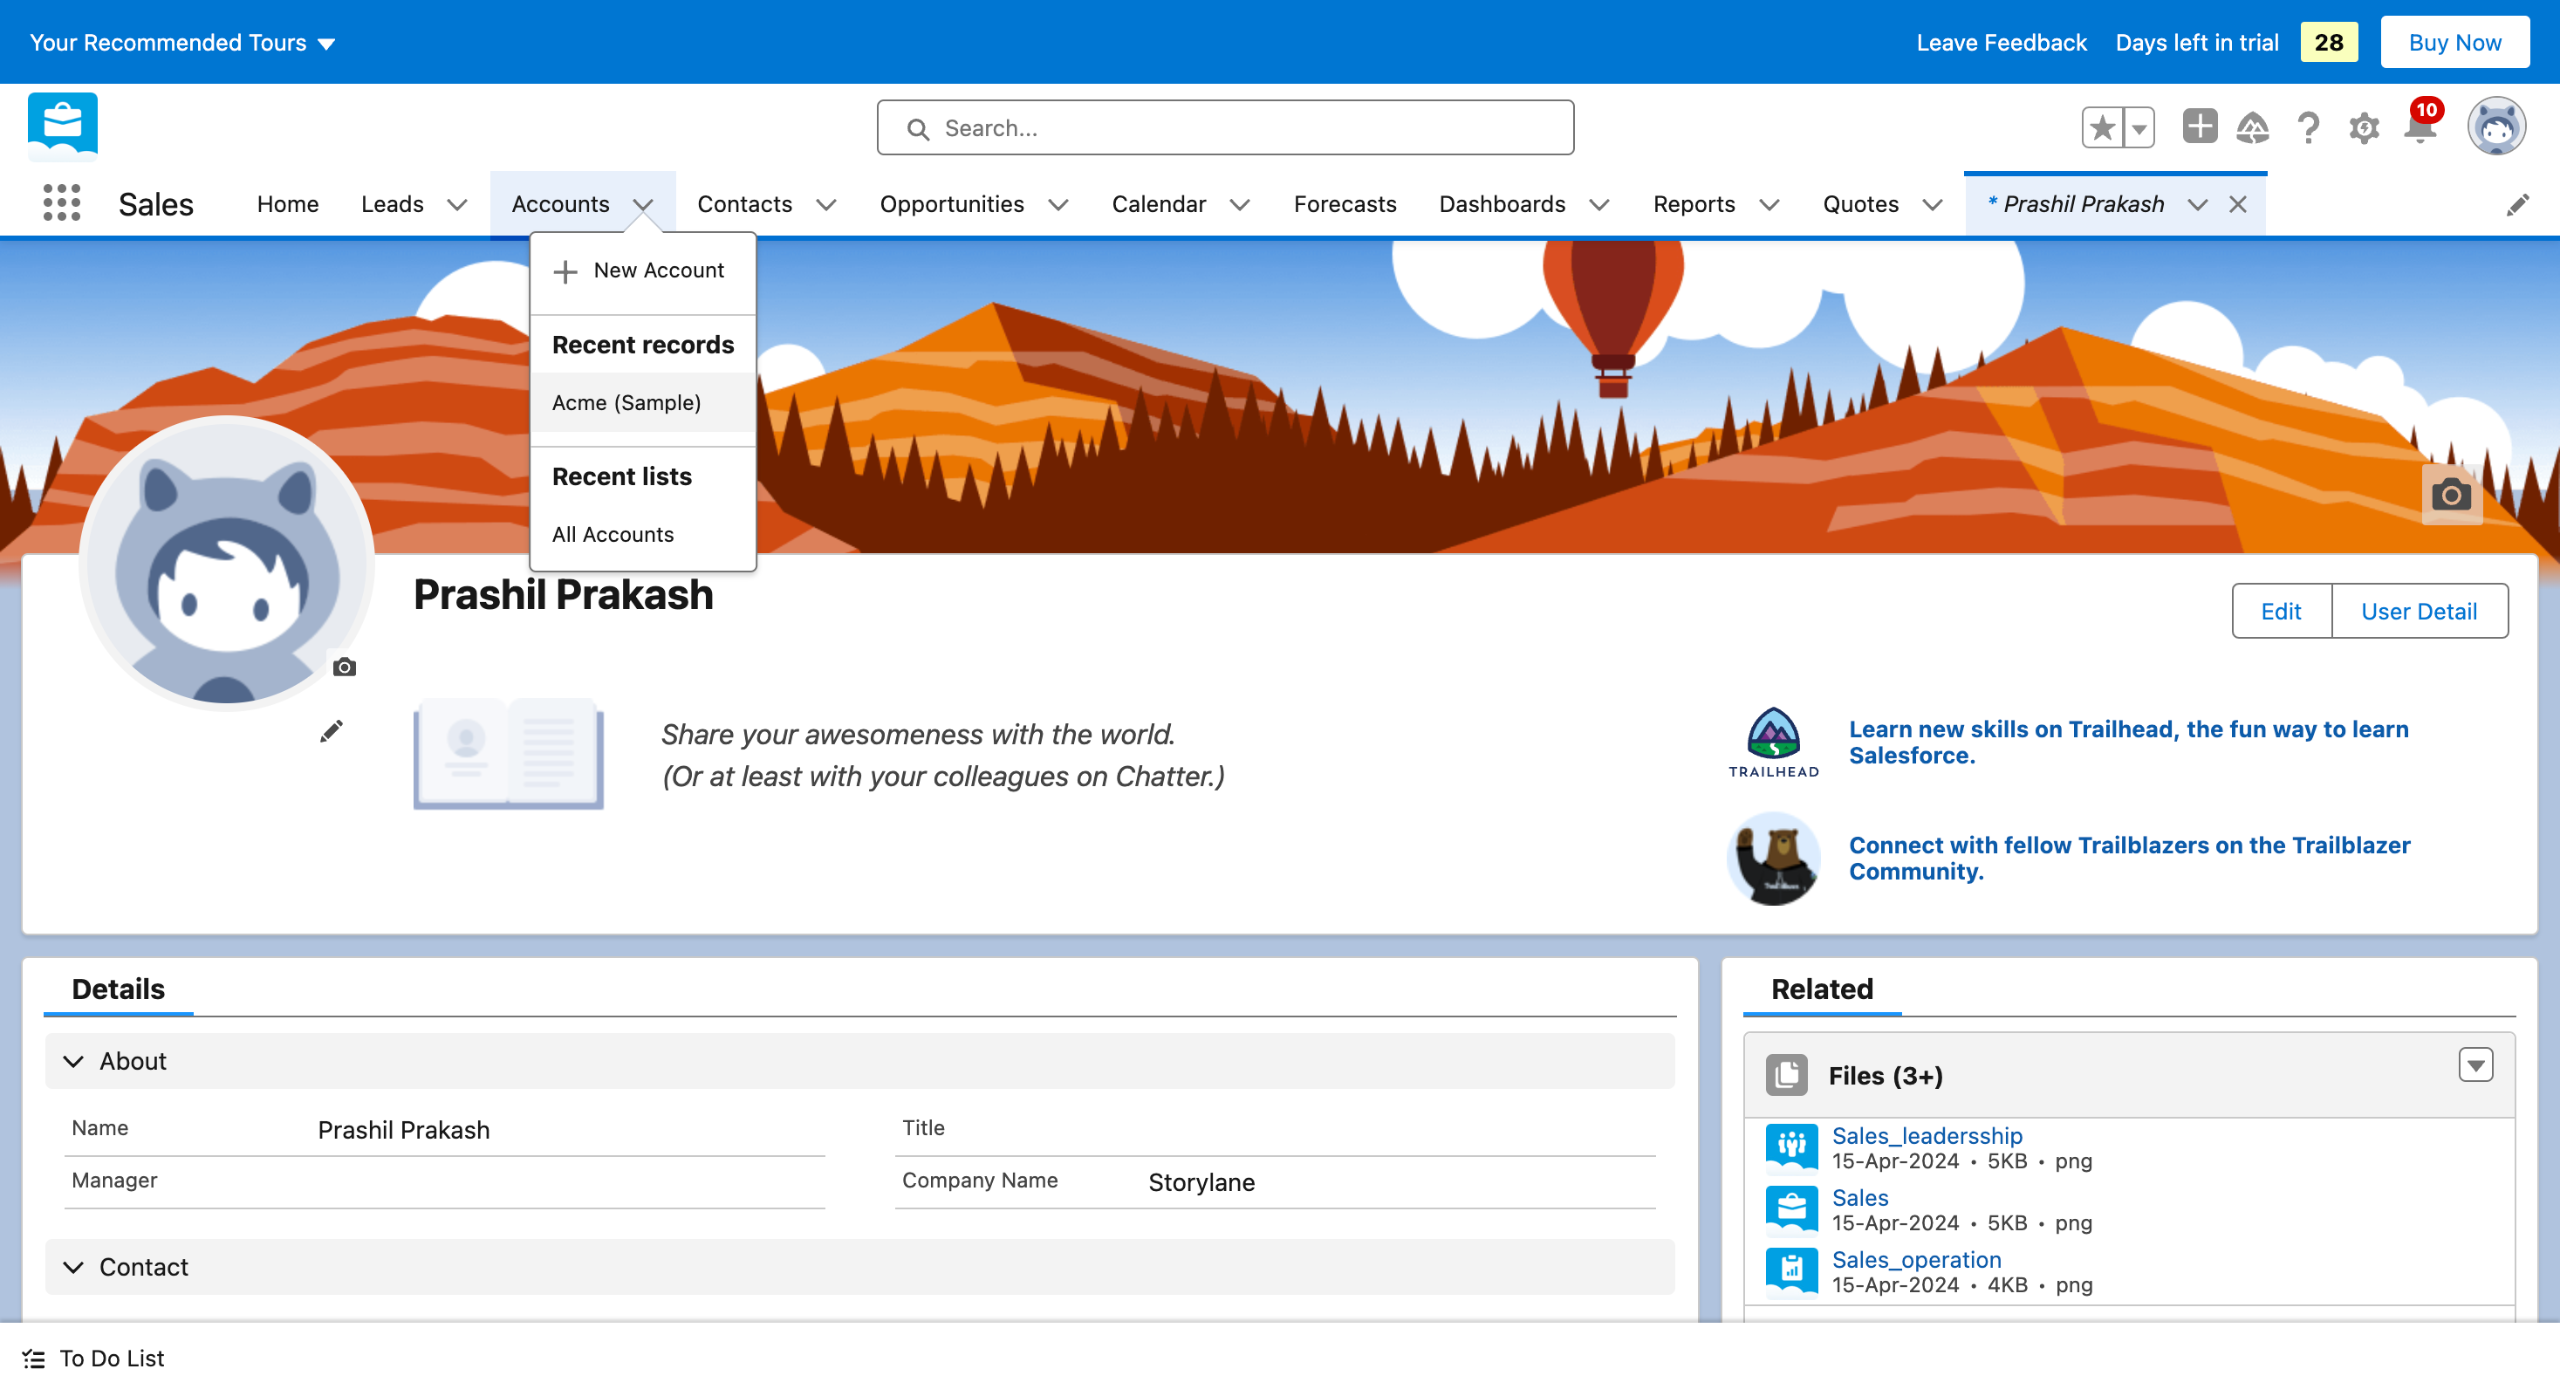This screenshot has height=1392, width=2560.
Task: Go to the Home tab
Action: pos(288,204)
